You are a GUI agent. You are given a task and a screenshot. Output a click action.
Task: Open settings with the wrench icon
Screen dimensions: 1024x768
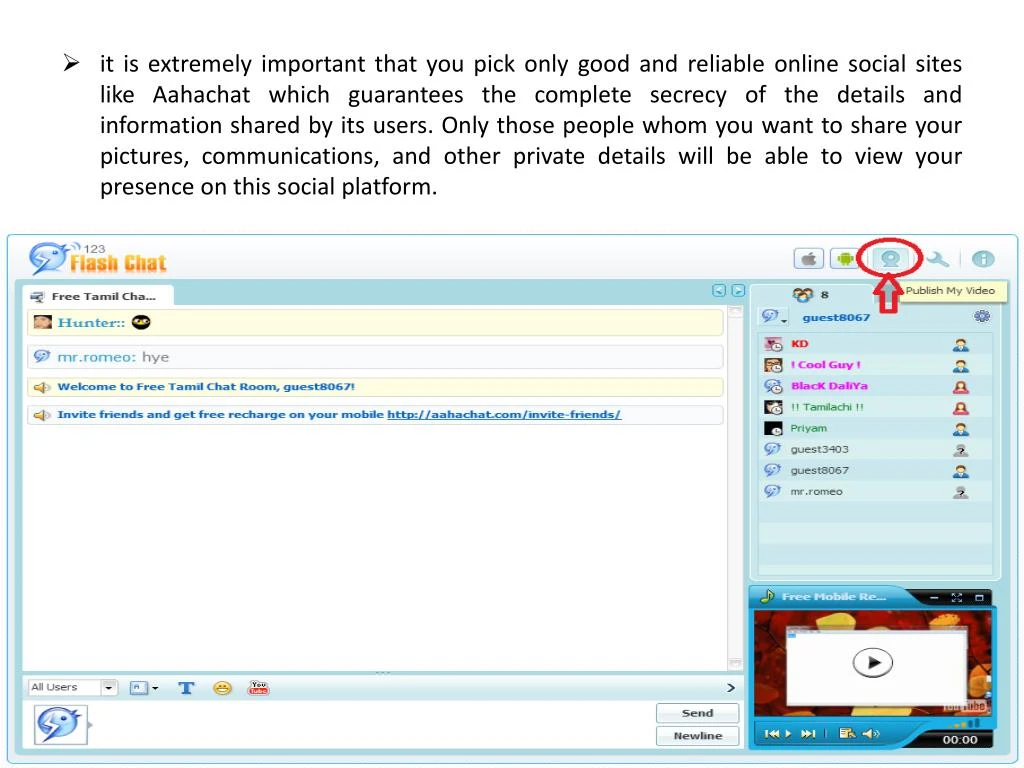click(x=937, y=259)
